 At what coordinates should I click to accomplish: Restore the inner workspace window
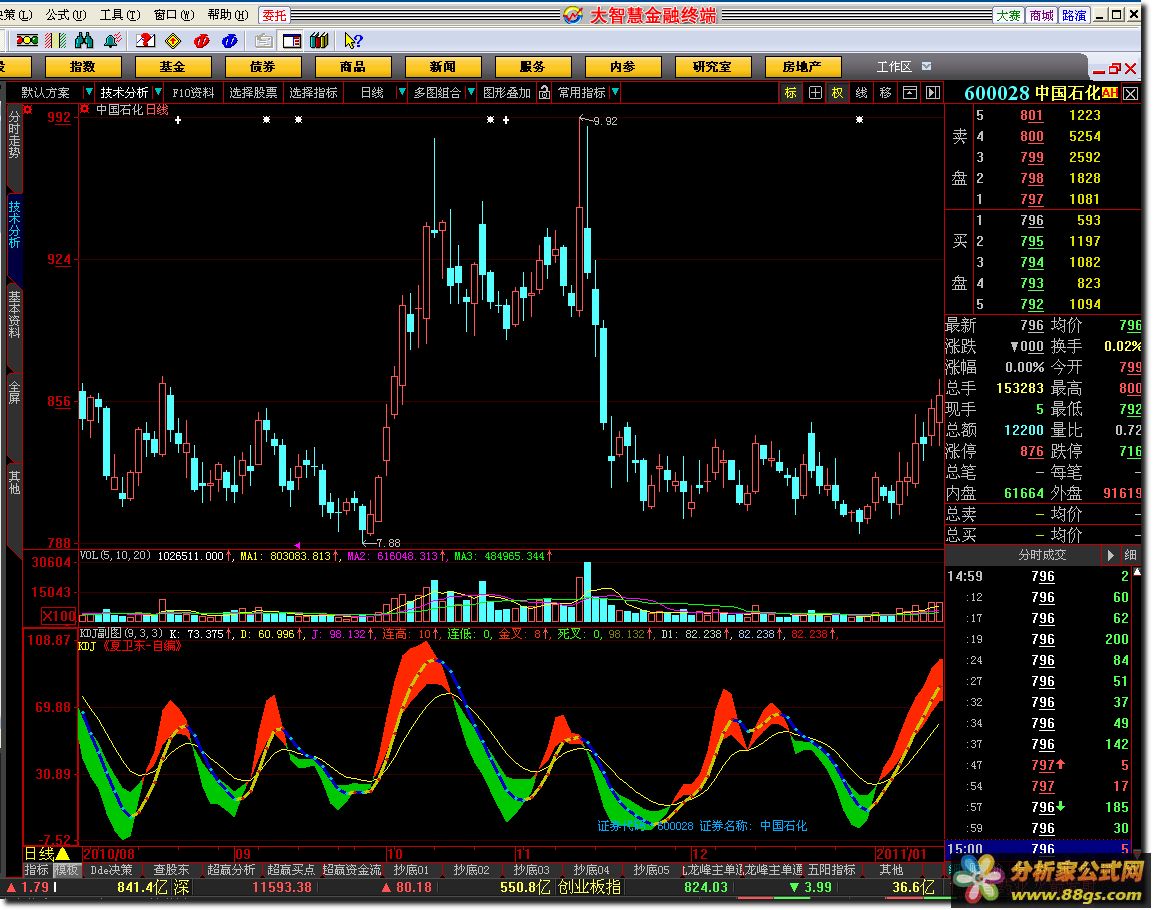tap(1115, 68)
